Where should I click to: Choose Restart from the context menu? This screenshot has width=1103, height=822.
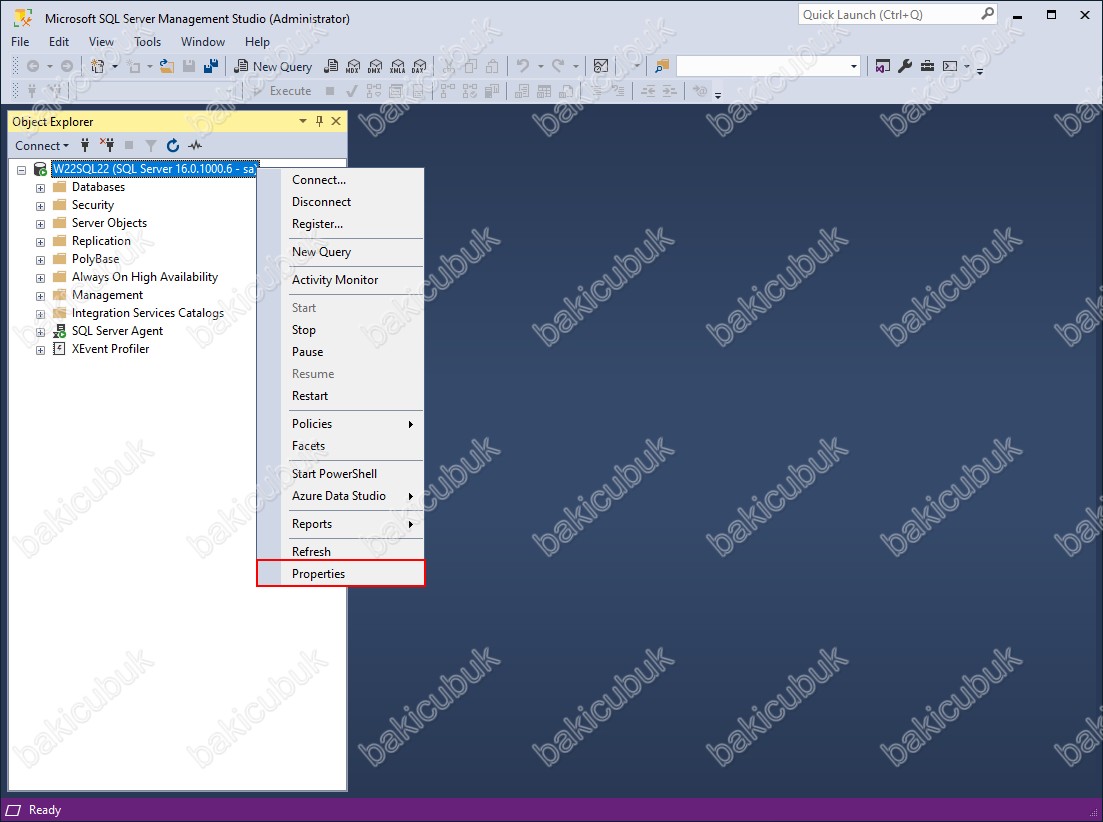[340, 396]
